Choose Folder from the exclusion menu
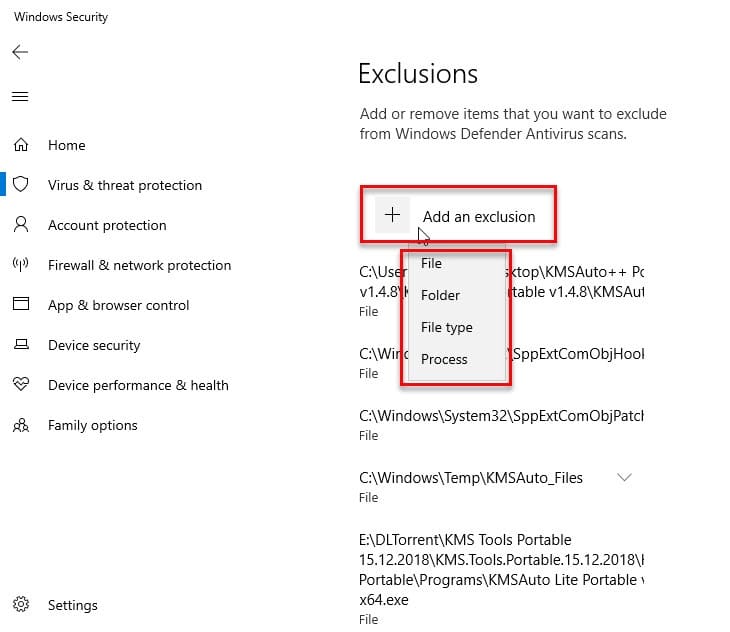Image resolution: width=730 pixels, height=632 pixels. click(x=440, y=295)
